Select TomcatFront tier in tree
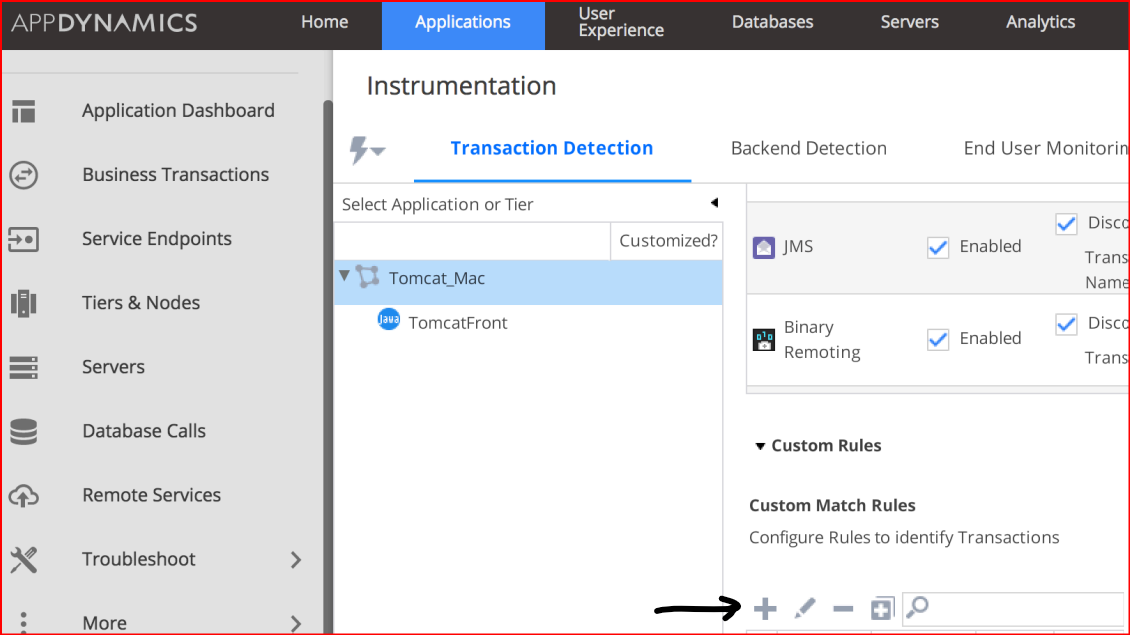 (x=458, y=323)
